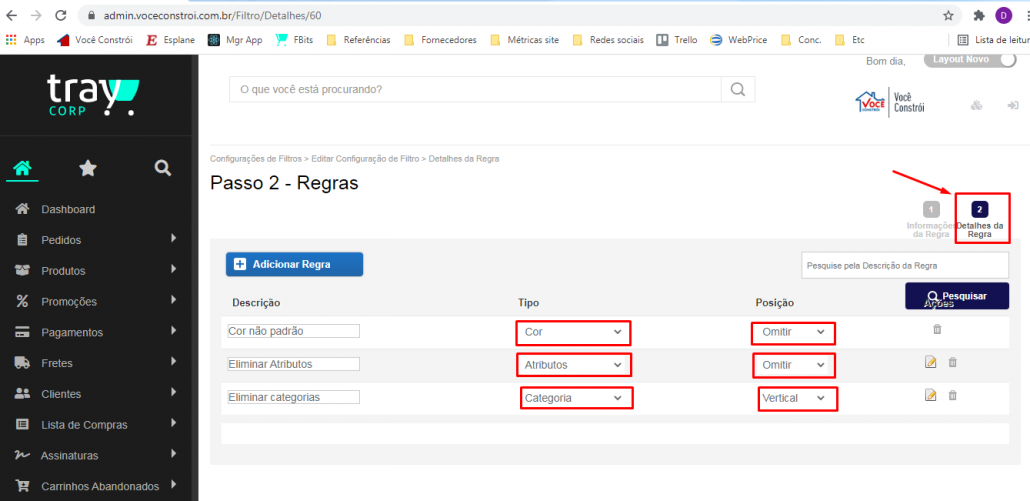This screenshot has height=501, width=1030.
Task: Delete the 'Eliminar categorias' rule trash icon
Action: pos(952,396)
